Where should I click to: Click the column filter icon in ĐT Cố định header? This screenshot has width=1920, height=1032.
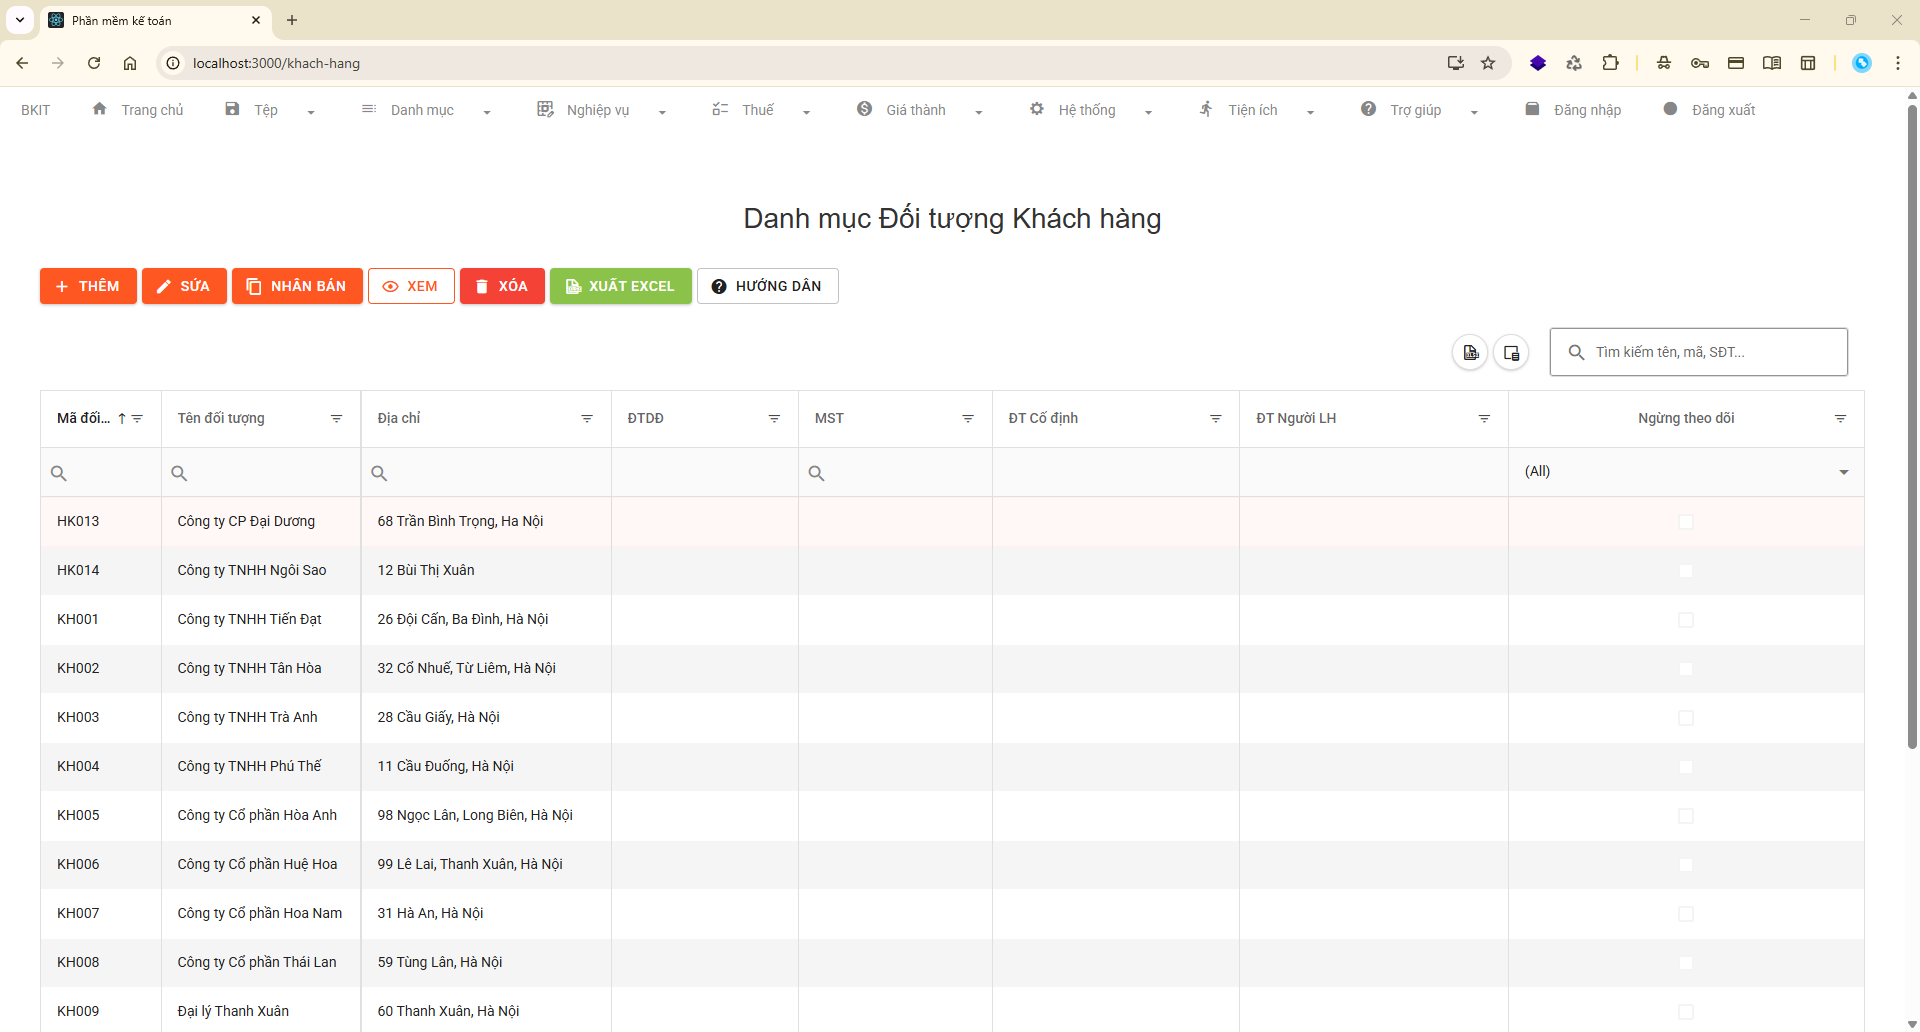pos(1216,419)
